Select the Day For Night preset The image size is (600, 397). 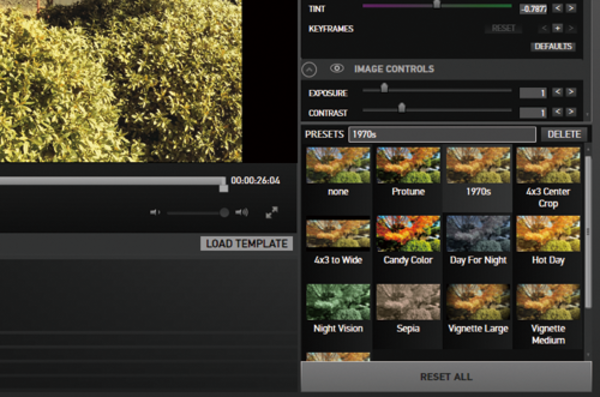478,240
